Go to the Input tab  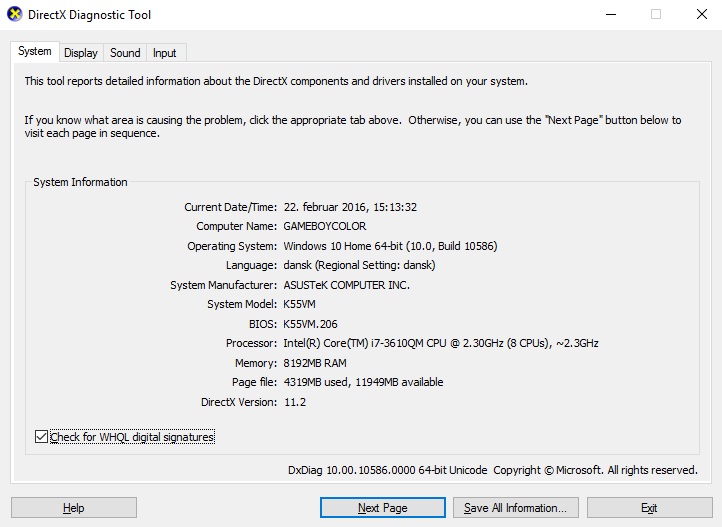165,53
